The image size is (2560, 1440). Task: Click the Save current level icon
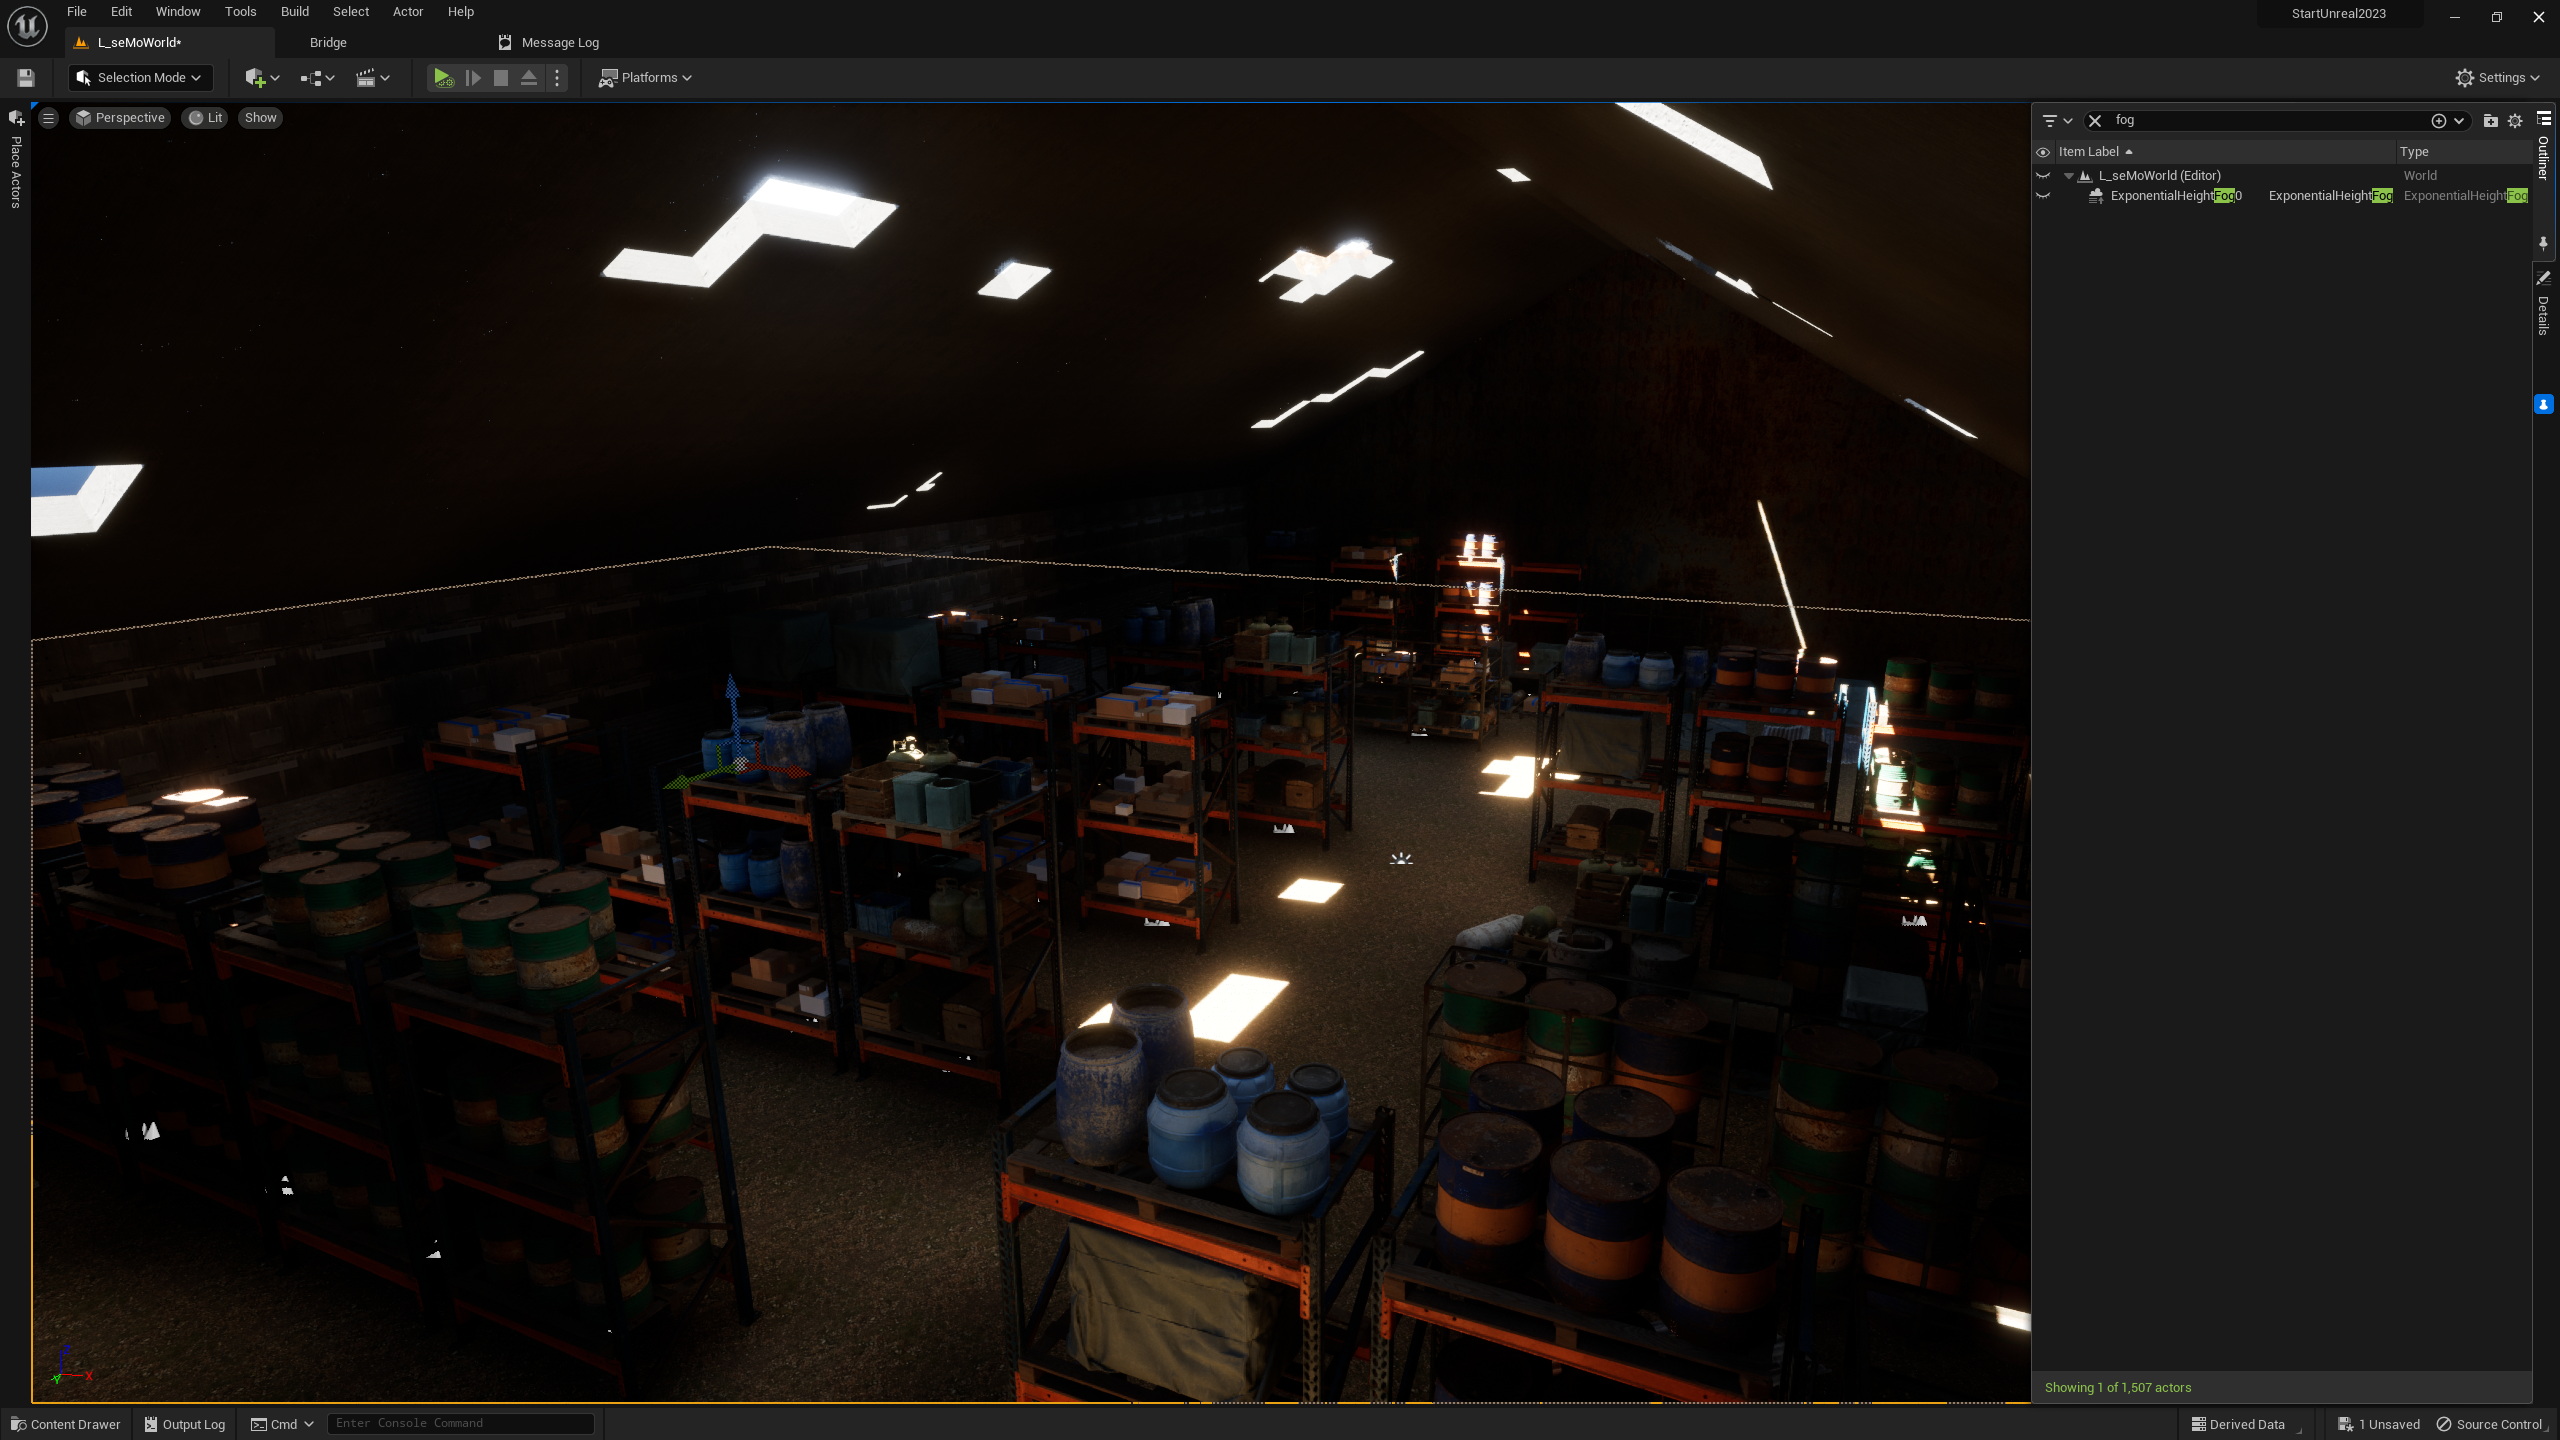coord(26,77)
